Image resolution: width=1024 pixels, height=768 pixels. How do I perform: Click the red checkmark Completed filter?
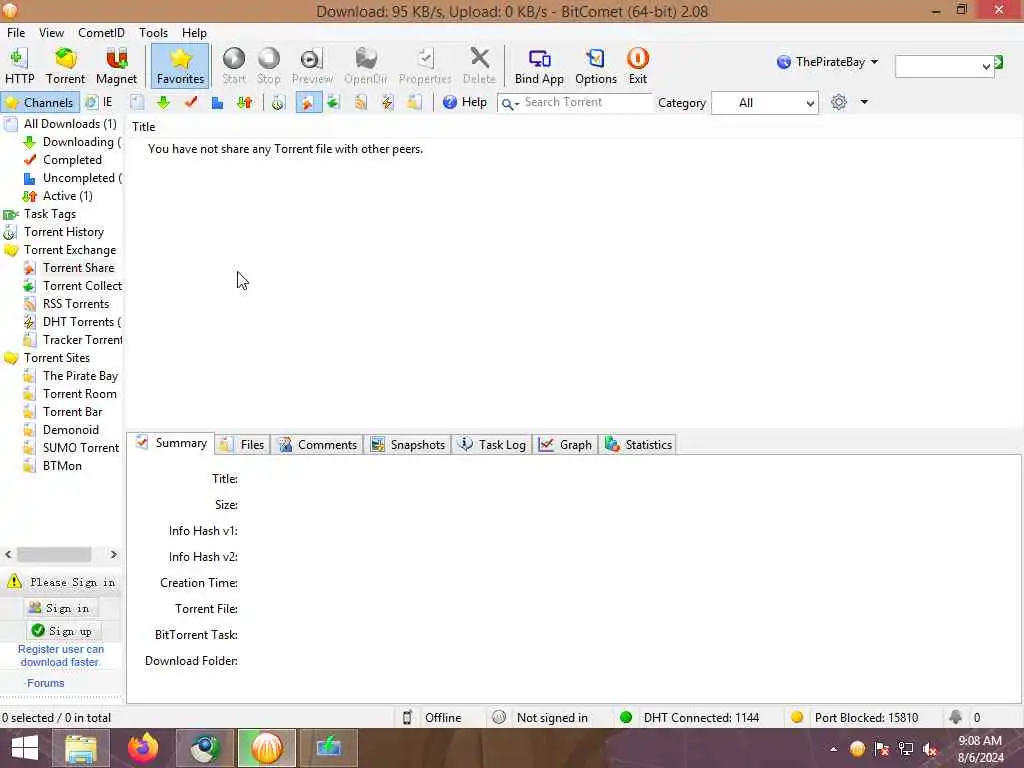point(191,103)
